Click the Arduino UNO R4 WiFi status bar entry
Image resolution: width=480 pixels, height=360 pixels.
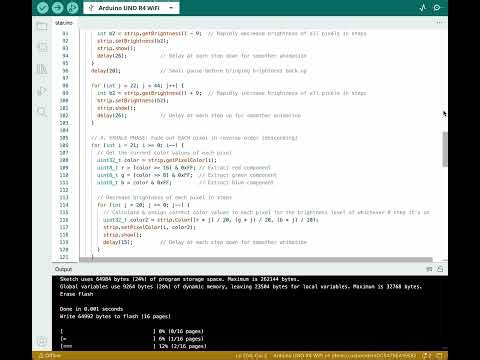click(344, 356)
